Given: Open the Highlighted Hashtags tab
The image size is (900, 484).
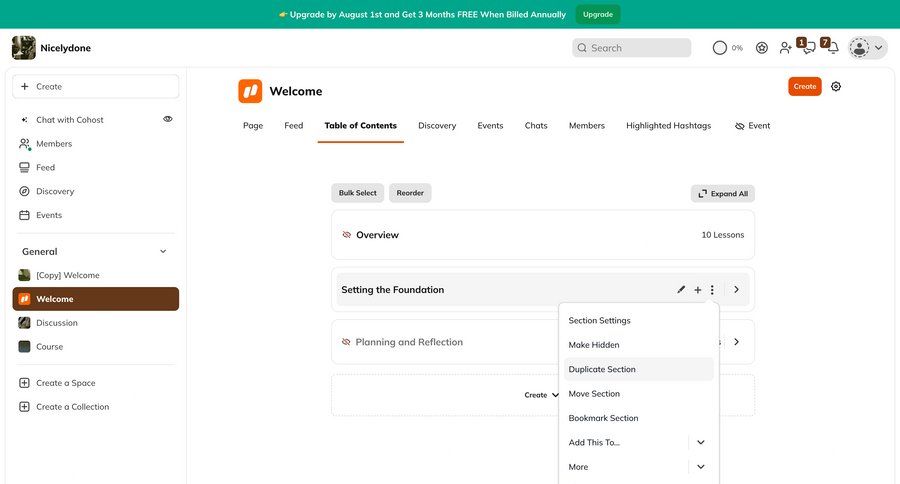Looking at the screenshot, I should point(669,125).
